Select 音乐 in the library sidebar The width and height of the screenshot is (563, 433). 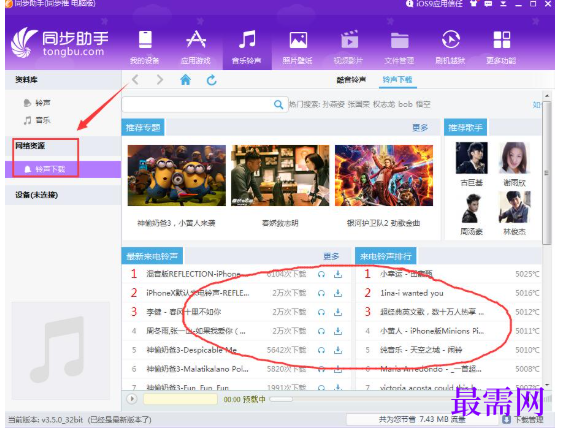[37, 121]
